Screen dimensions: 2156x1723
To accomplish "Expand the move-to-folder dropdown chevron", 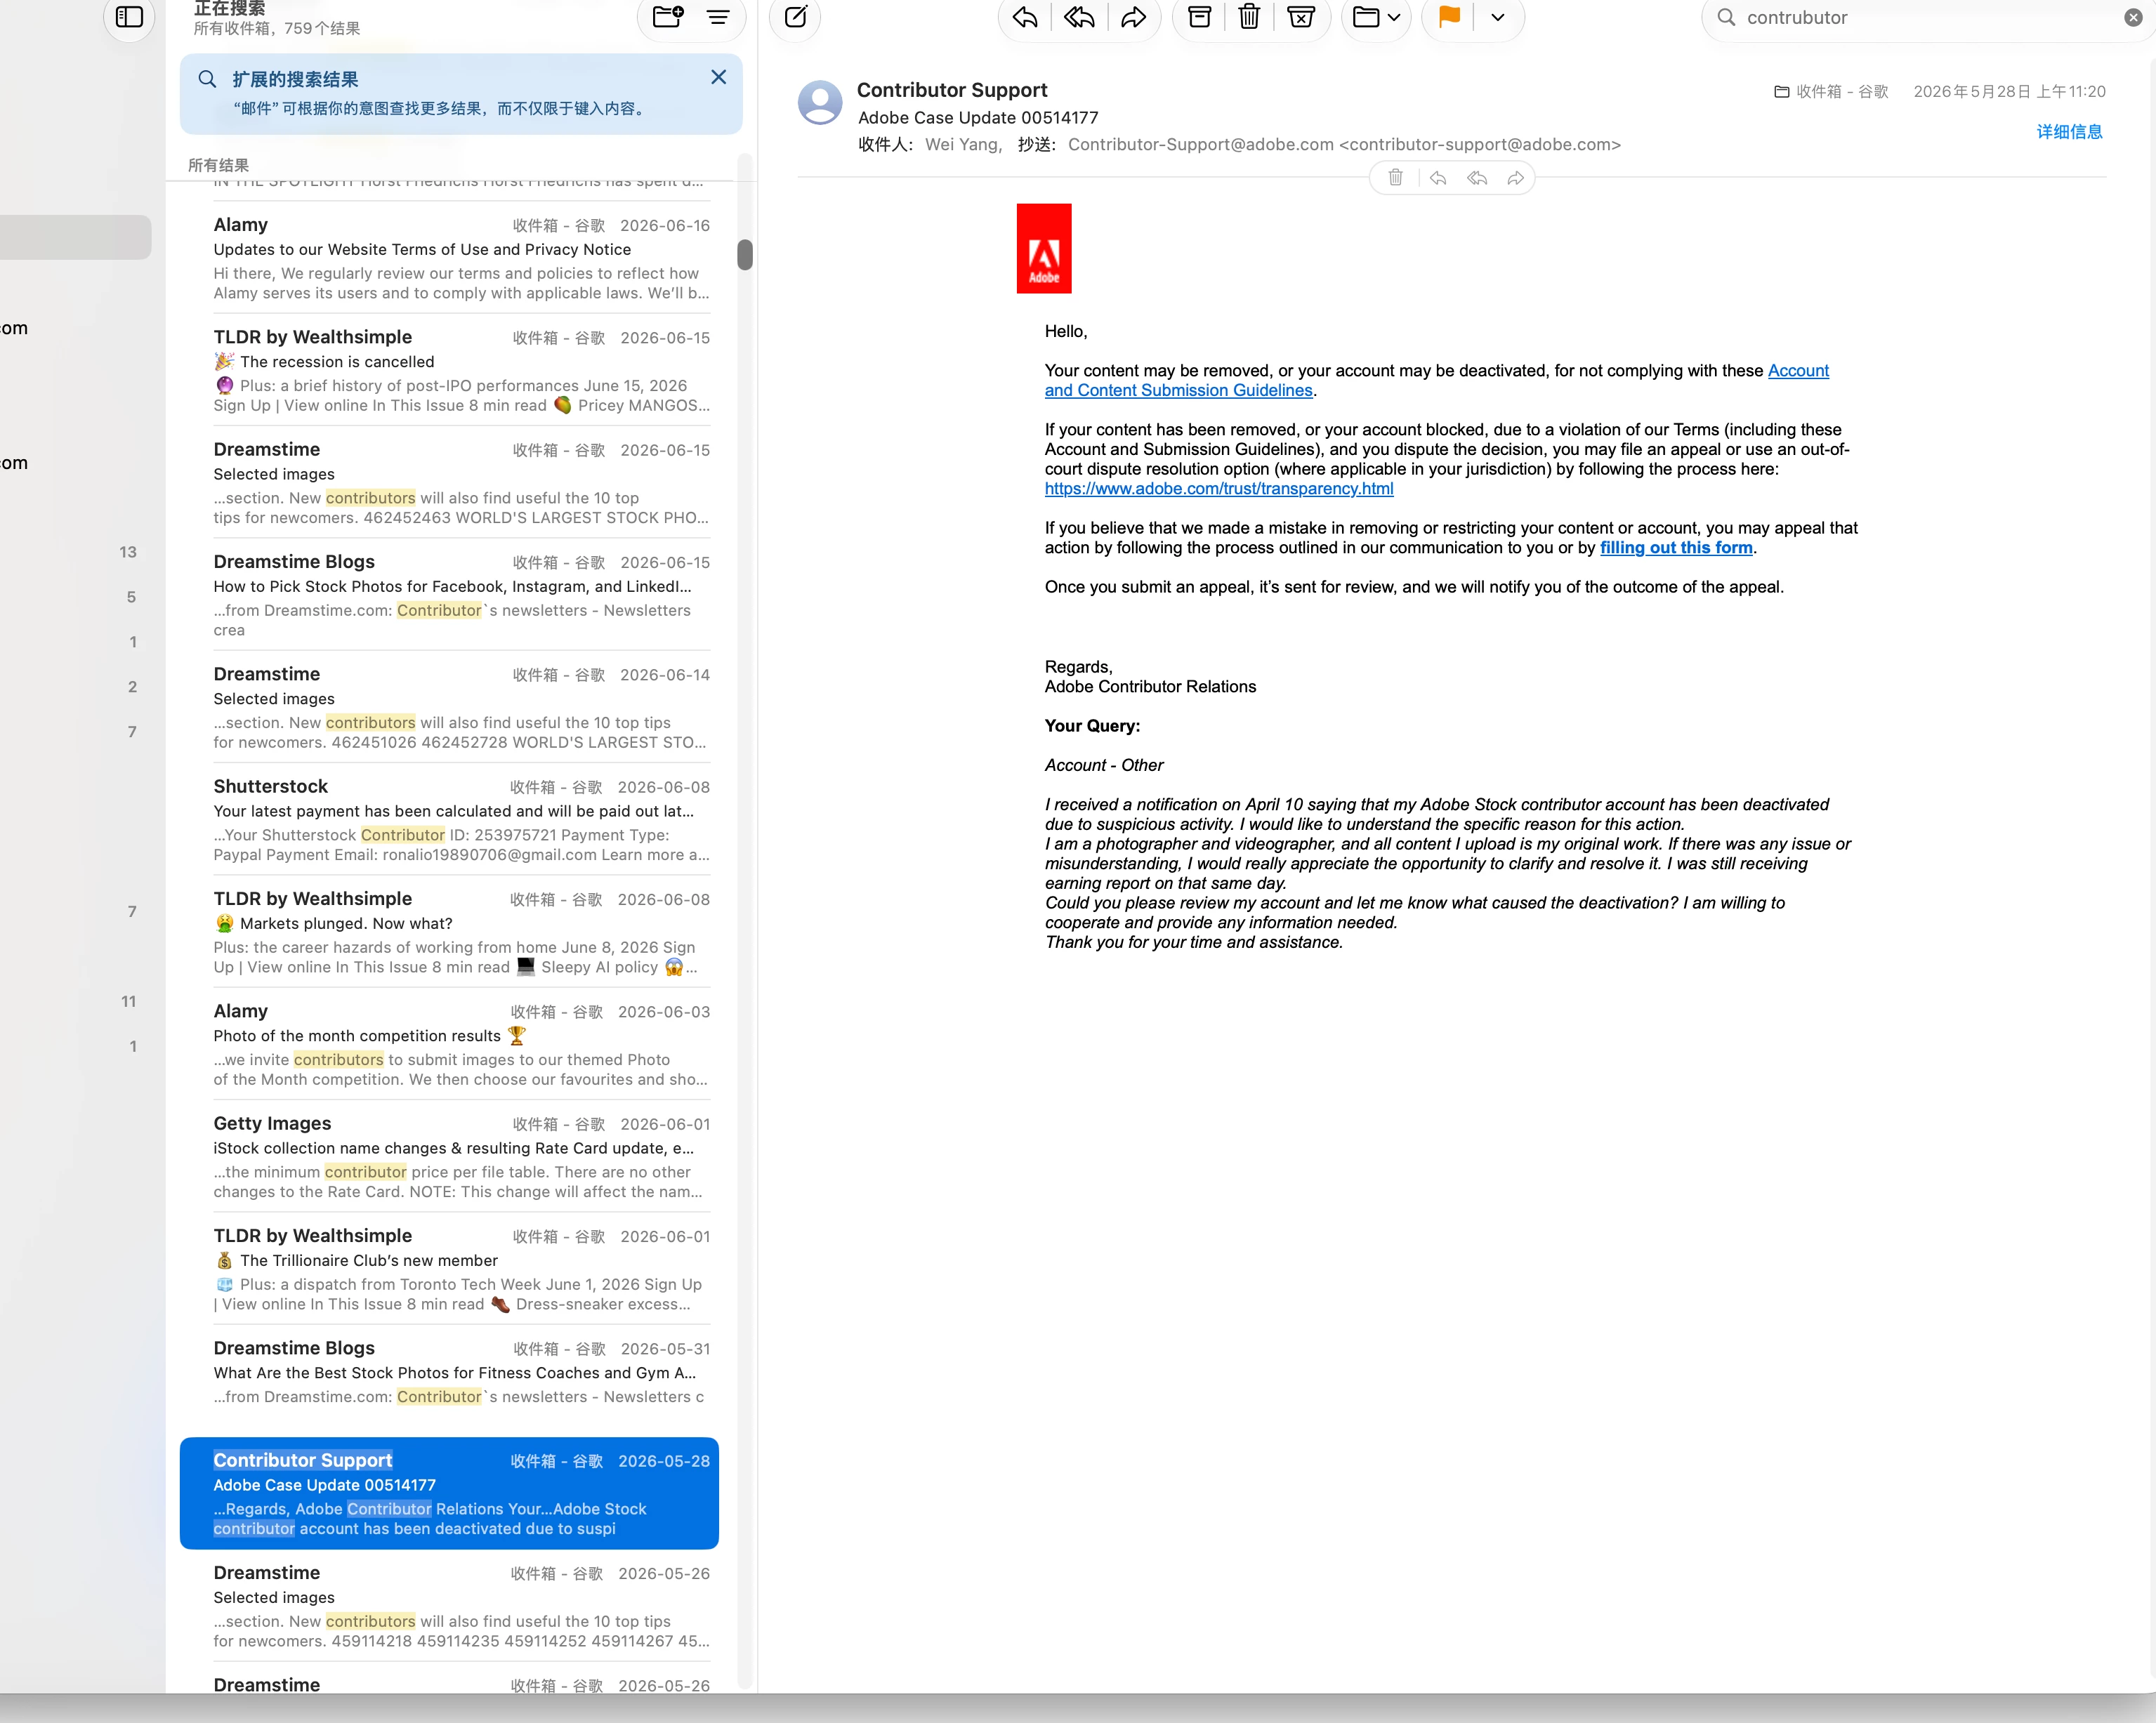I will (x=1394, y=17).
